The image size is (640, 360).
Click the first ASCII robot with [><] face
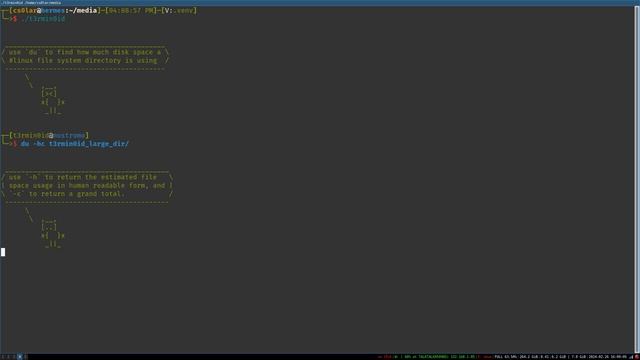tap(53, 100)
